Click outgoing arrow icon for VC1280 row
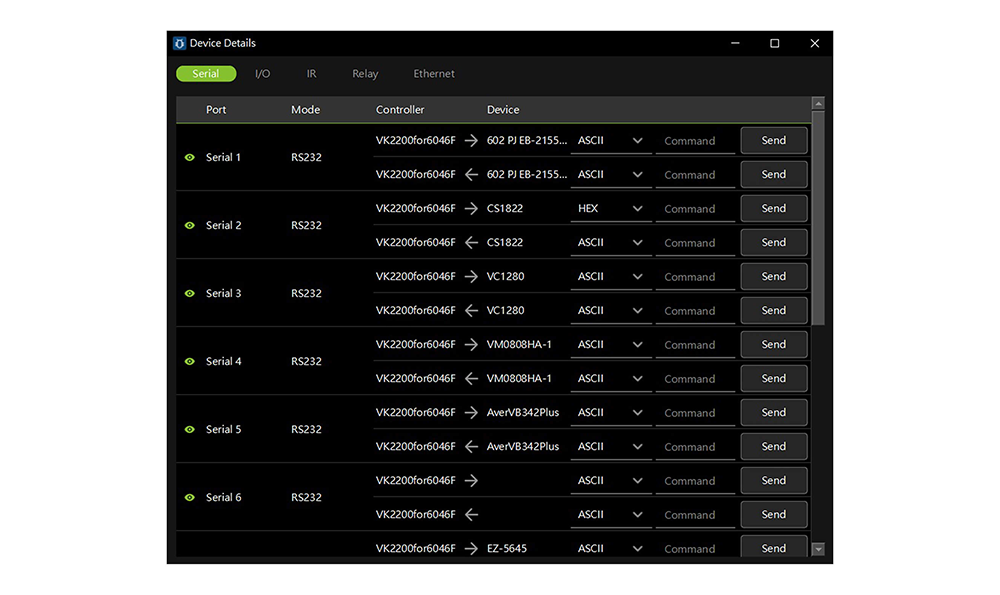This screenshot has width=1000, height=595. coord(471,277)
